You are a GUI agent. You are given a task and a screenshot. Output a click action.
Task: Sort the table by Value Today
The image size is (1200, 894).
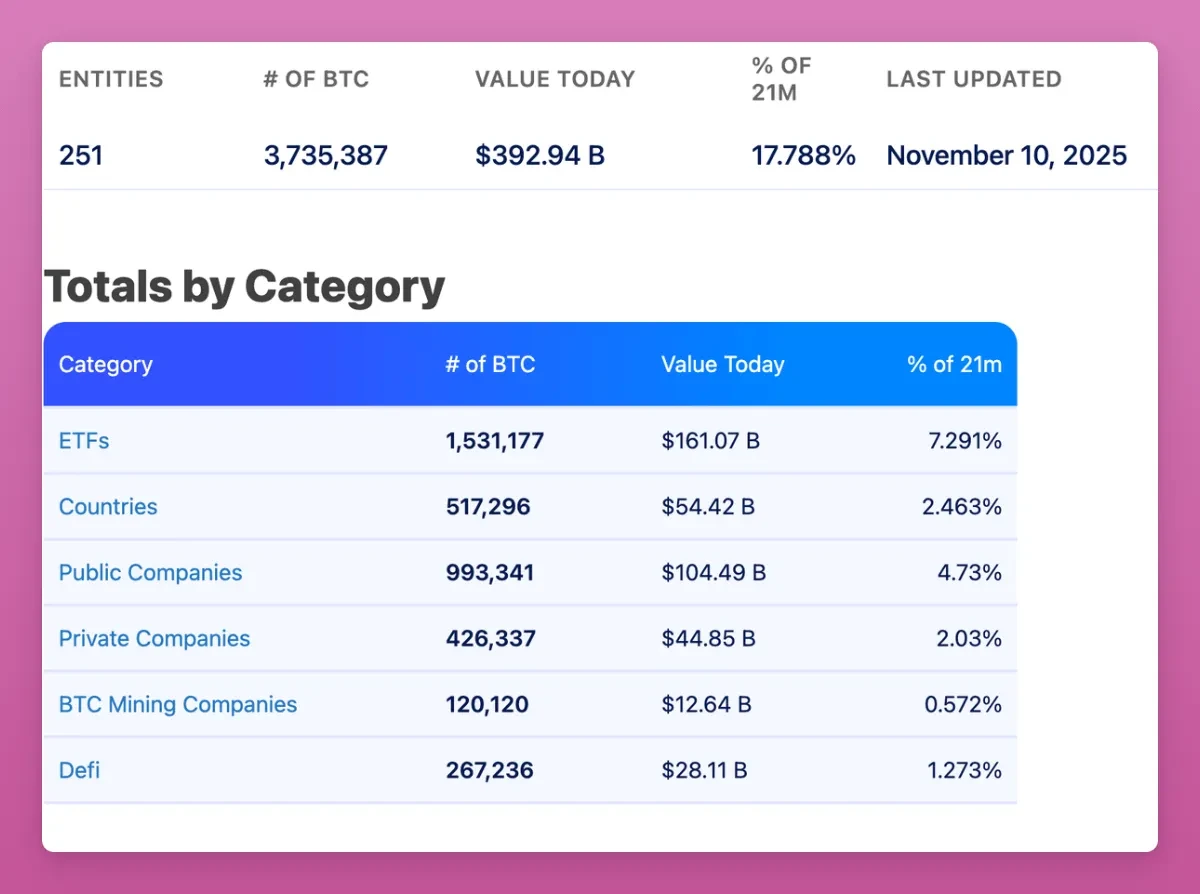pos(722,364)
